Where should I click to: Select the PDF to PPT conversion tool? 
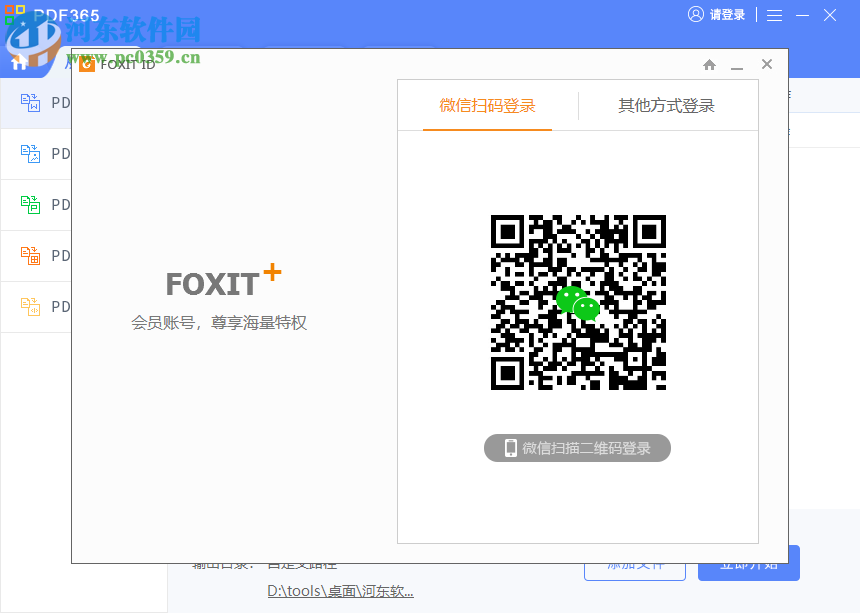click(40, 204)
